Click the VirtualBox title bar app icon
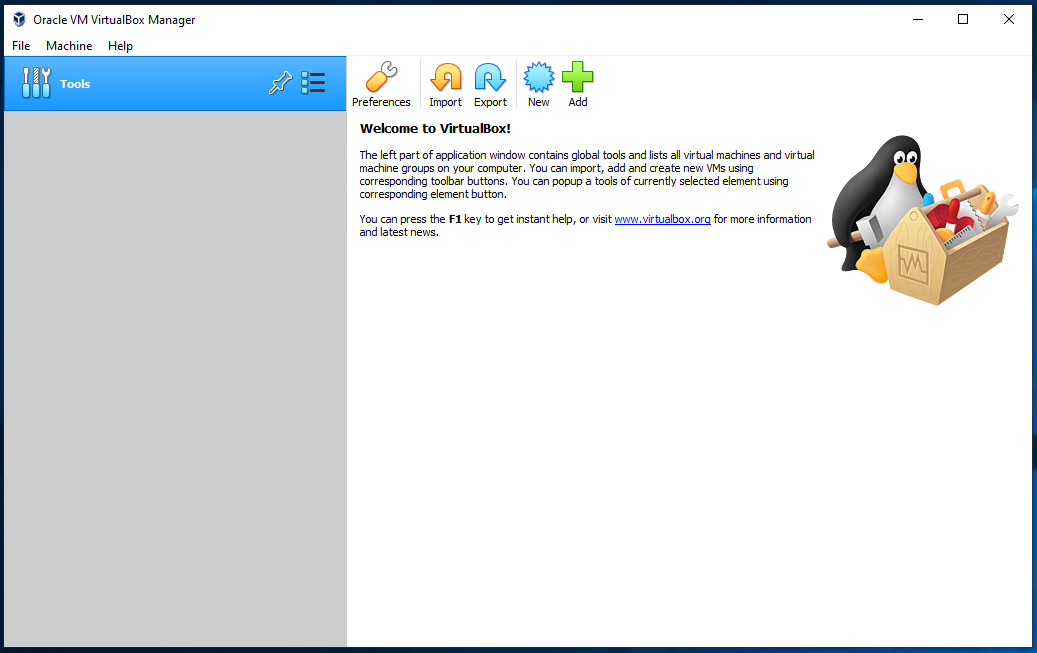Image resolution: width=1037 pixels, height=653 pixels. point(19,19)
